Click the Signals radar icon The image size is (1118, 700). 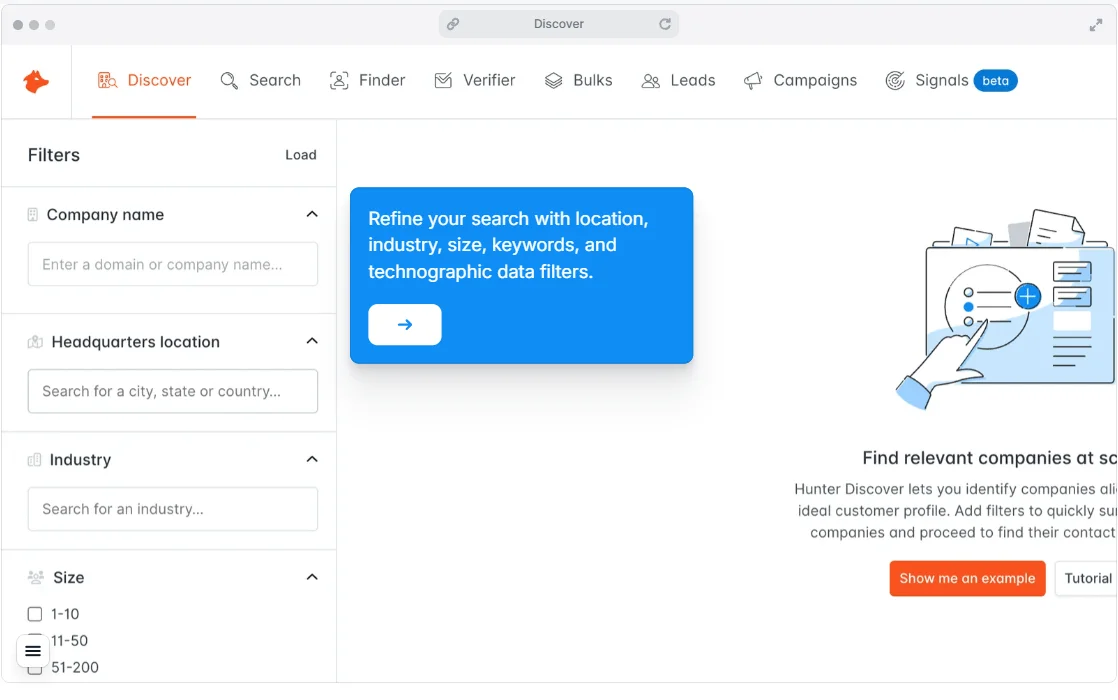click(895, 81)
